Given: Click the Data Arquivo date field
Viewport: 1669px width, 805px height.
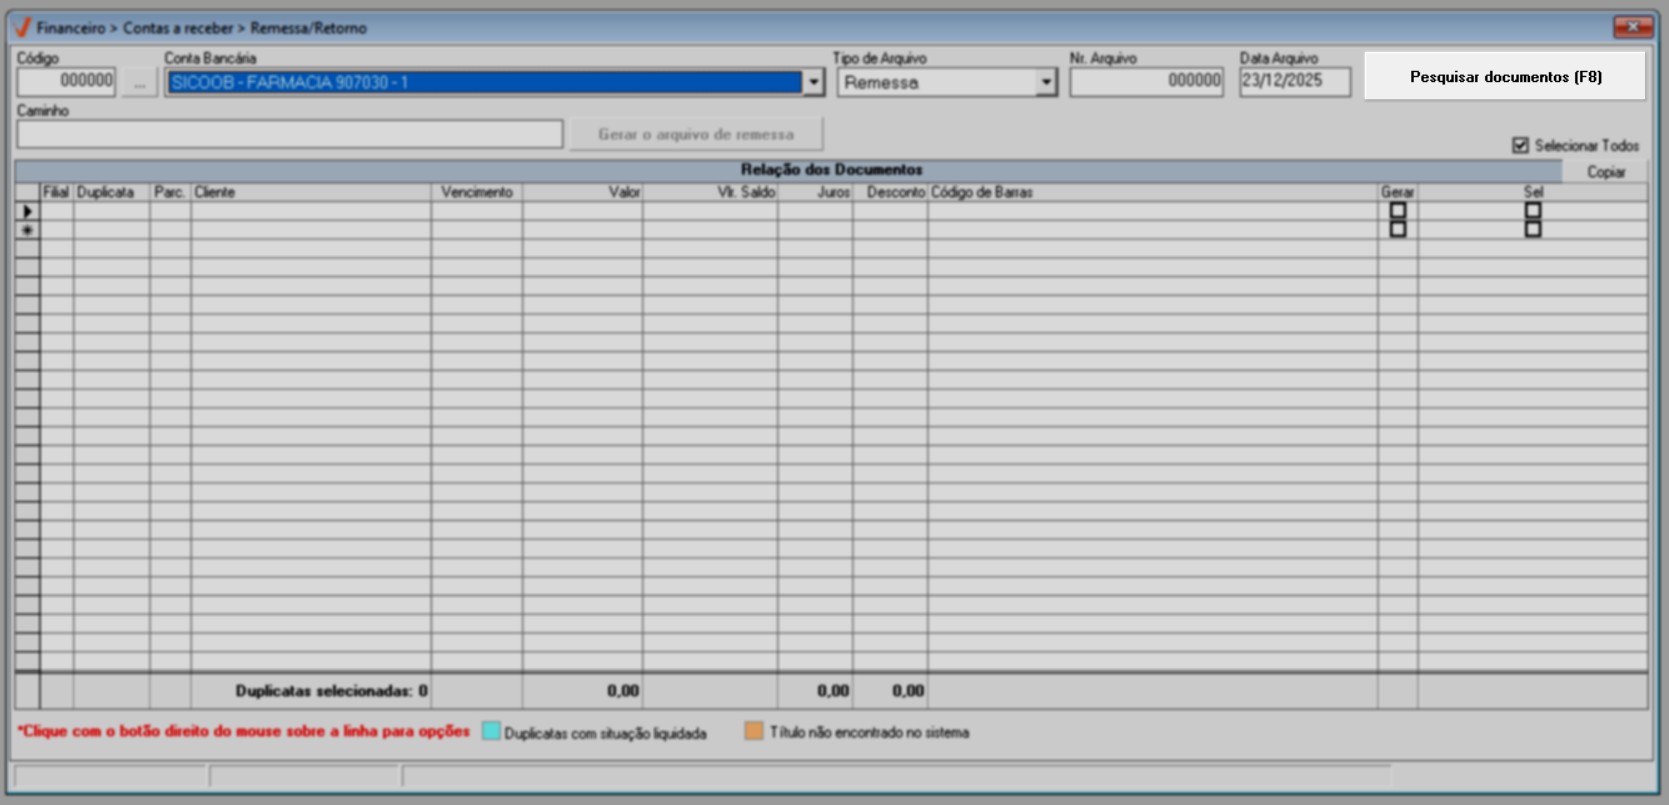Looking at the screenshot, I should [x=1295, y=81].
